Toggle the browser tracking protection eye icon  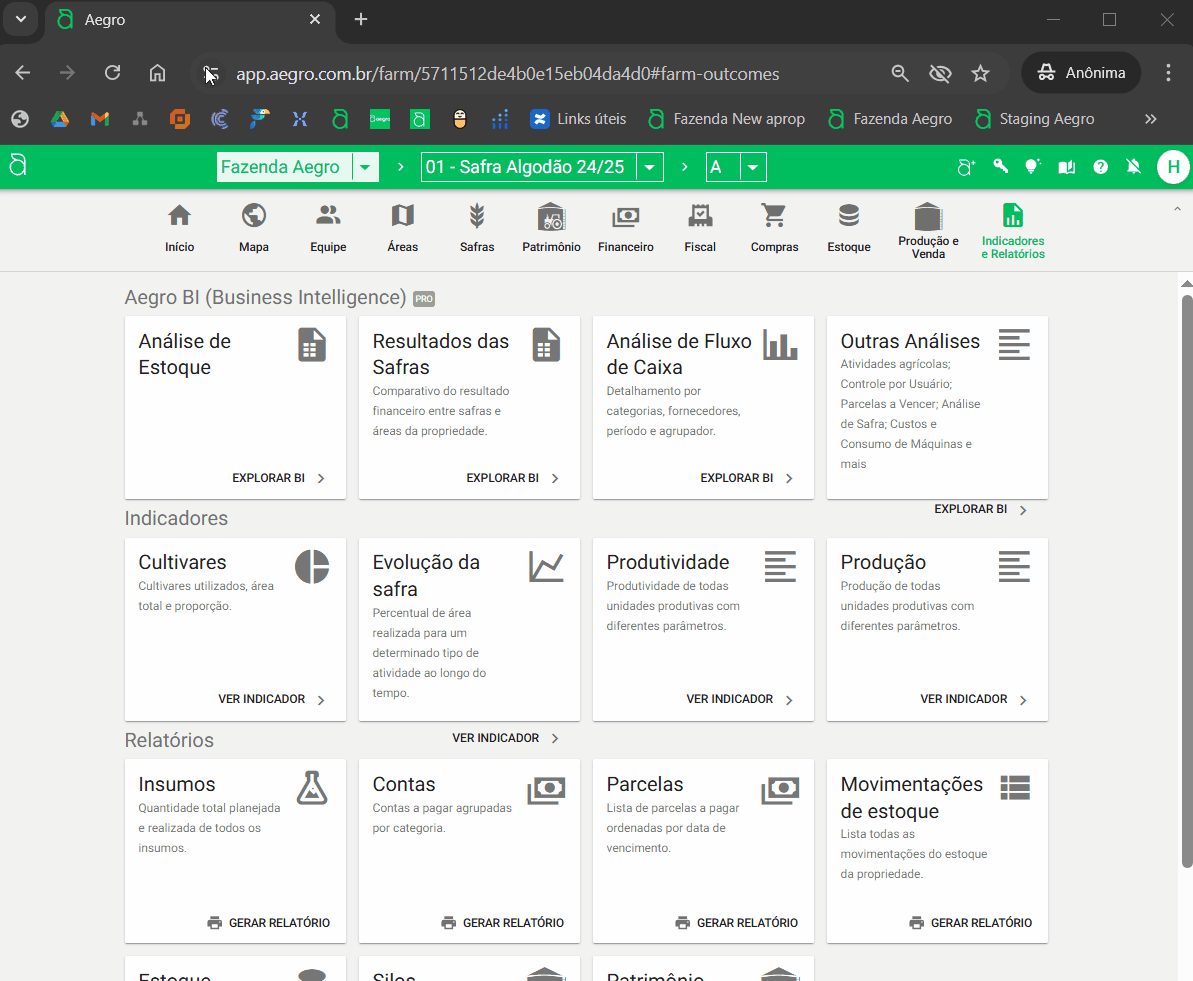pos(939,73)
